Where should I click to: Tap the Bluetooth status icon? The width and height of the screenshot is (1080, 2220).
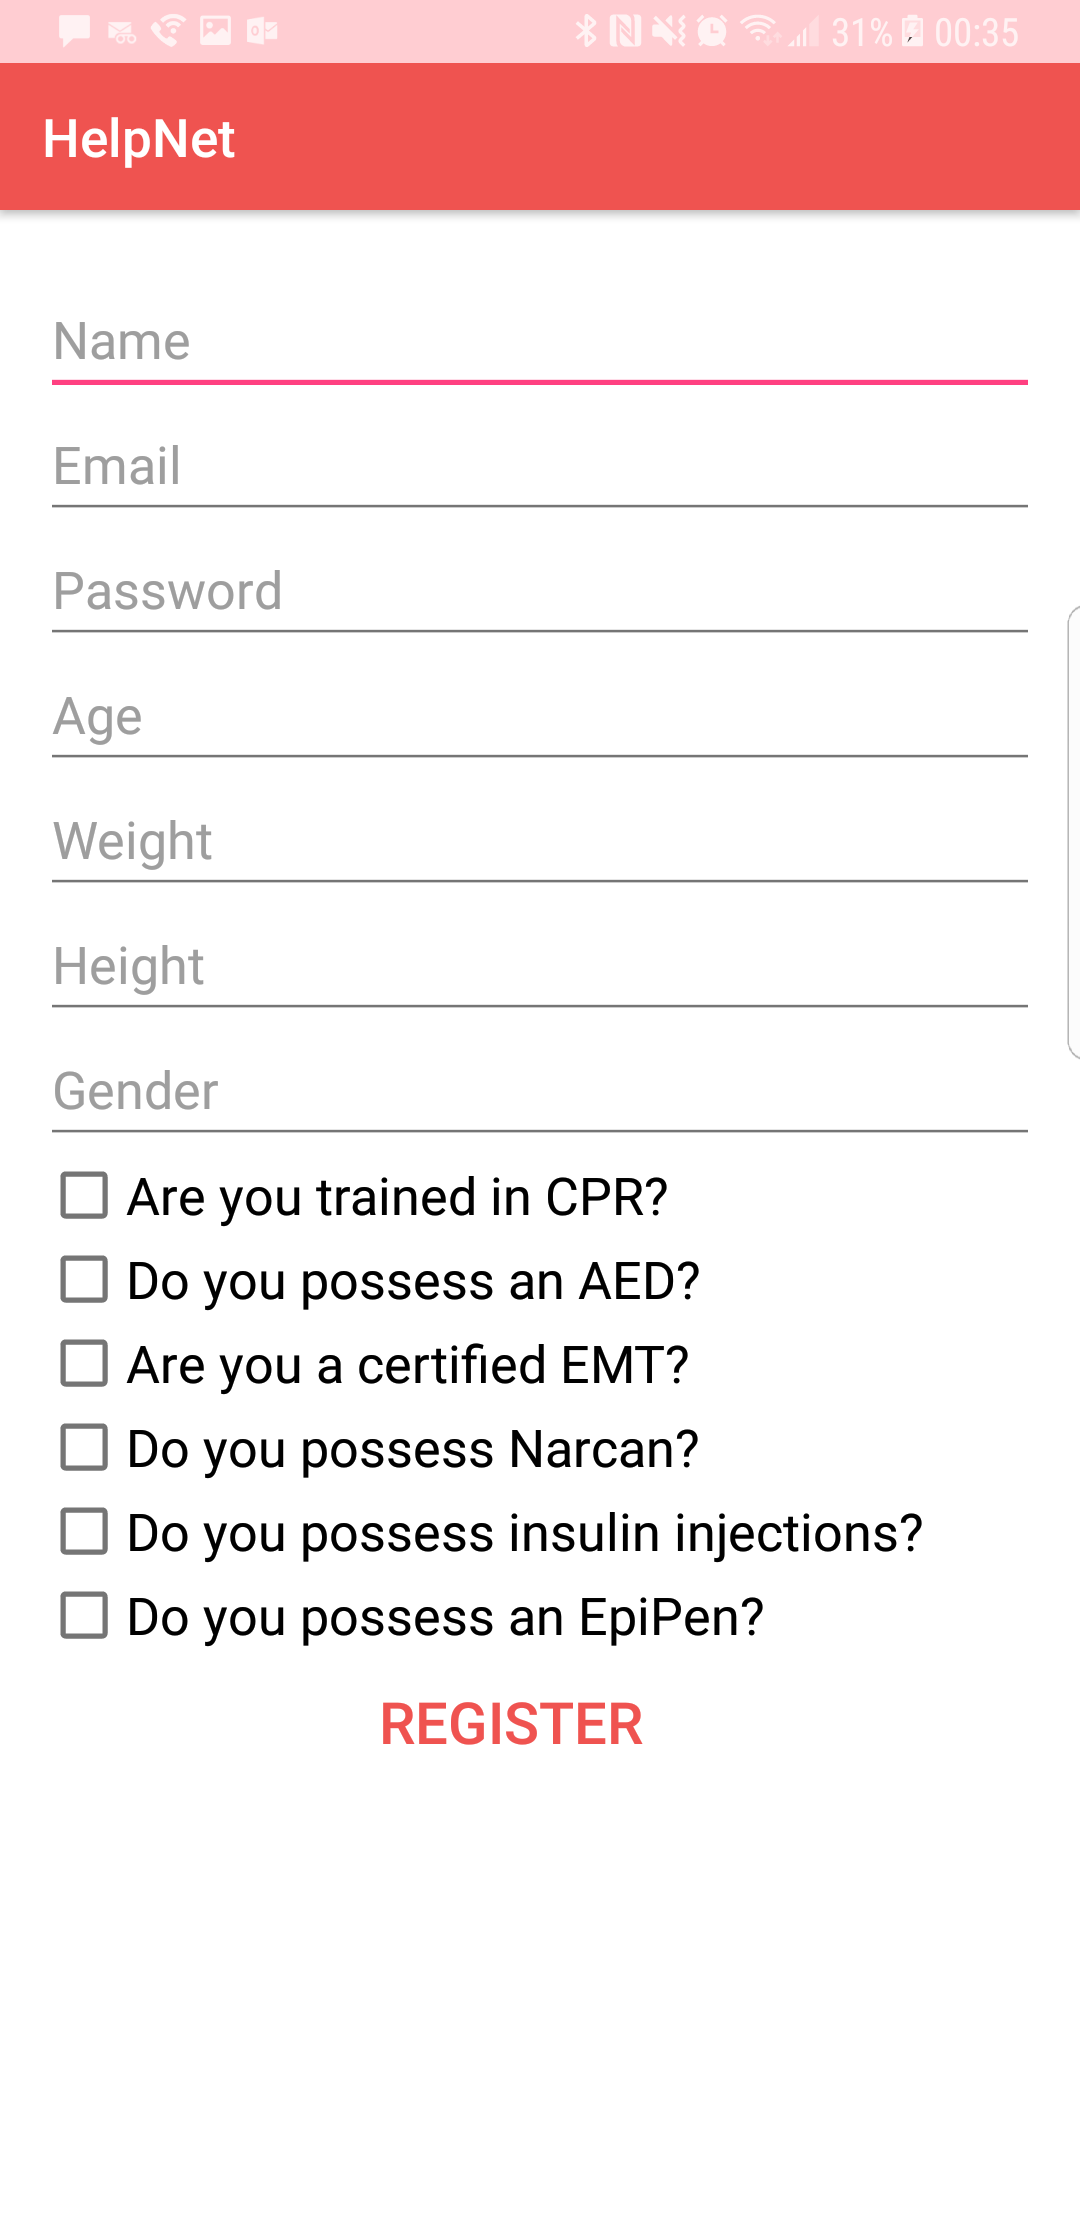click(x=586, y=32)
